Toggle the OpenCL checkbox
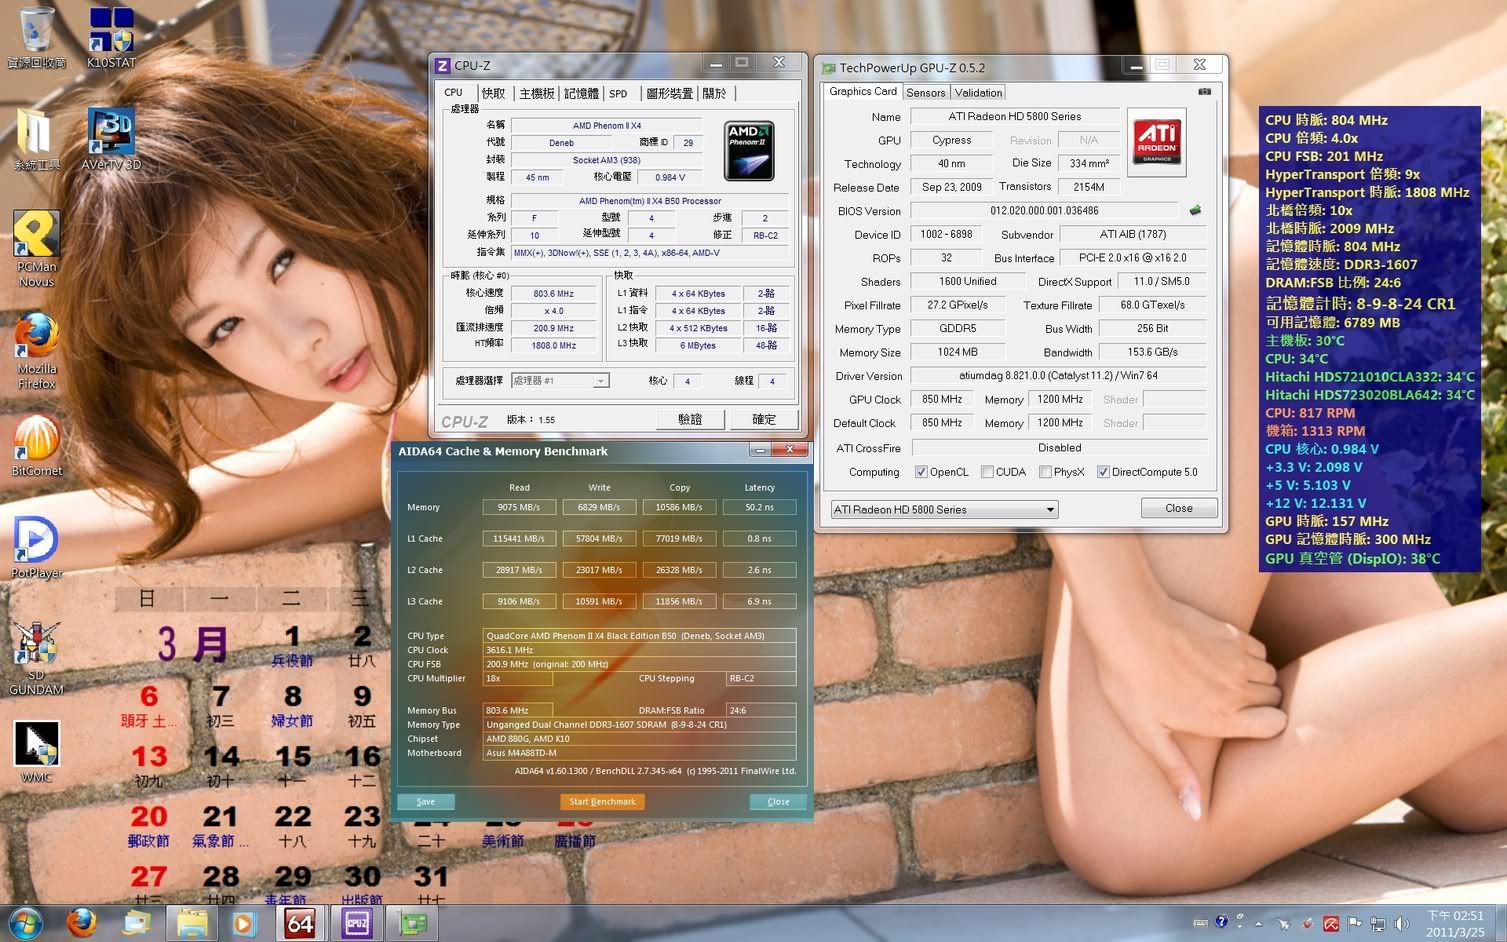The image size is (1507, 942). (921, 472)
